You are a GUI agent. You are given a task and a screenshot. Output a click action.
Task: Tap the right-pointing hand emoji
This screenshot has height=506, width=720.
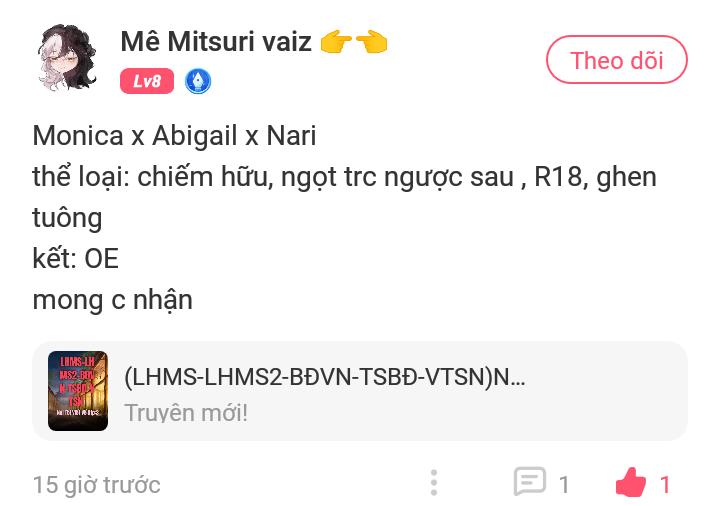point(337,42)
